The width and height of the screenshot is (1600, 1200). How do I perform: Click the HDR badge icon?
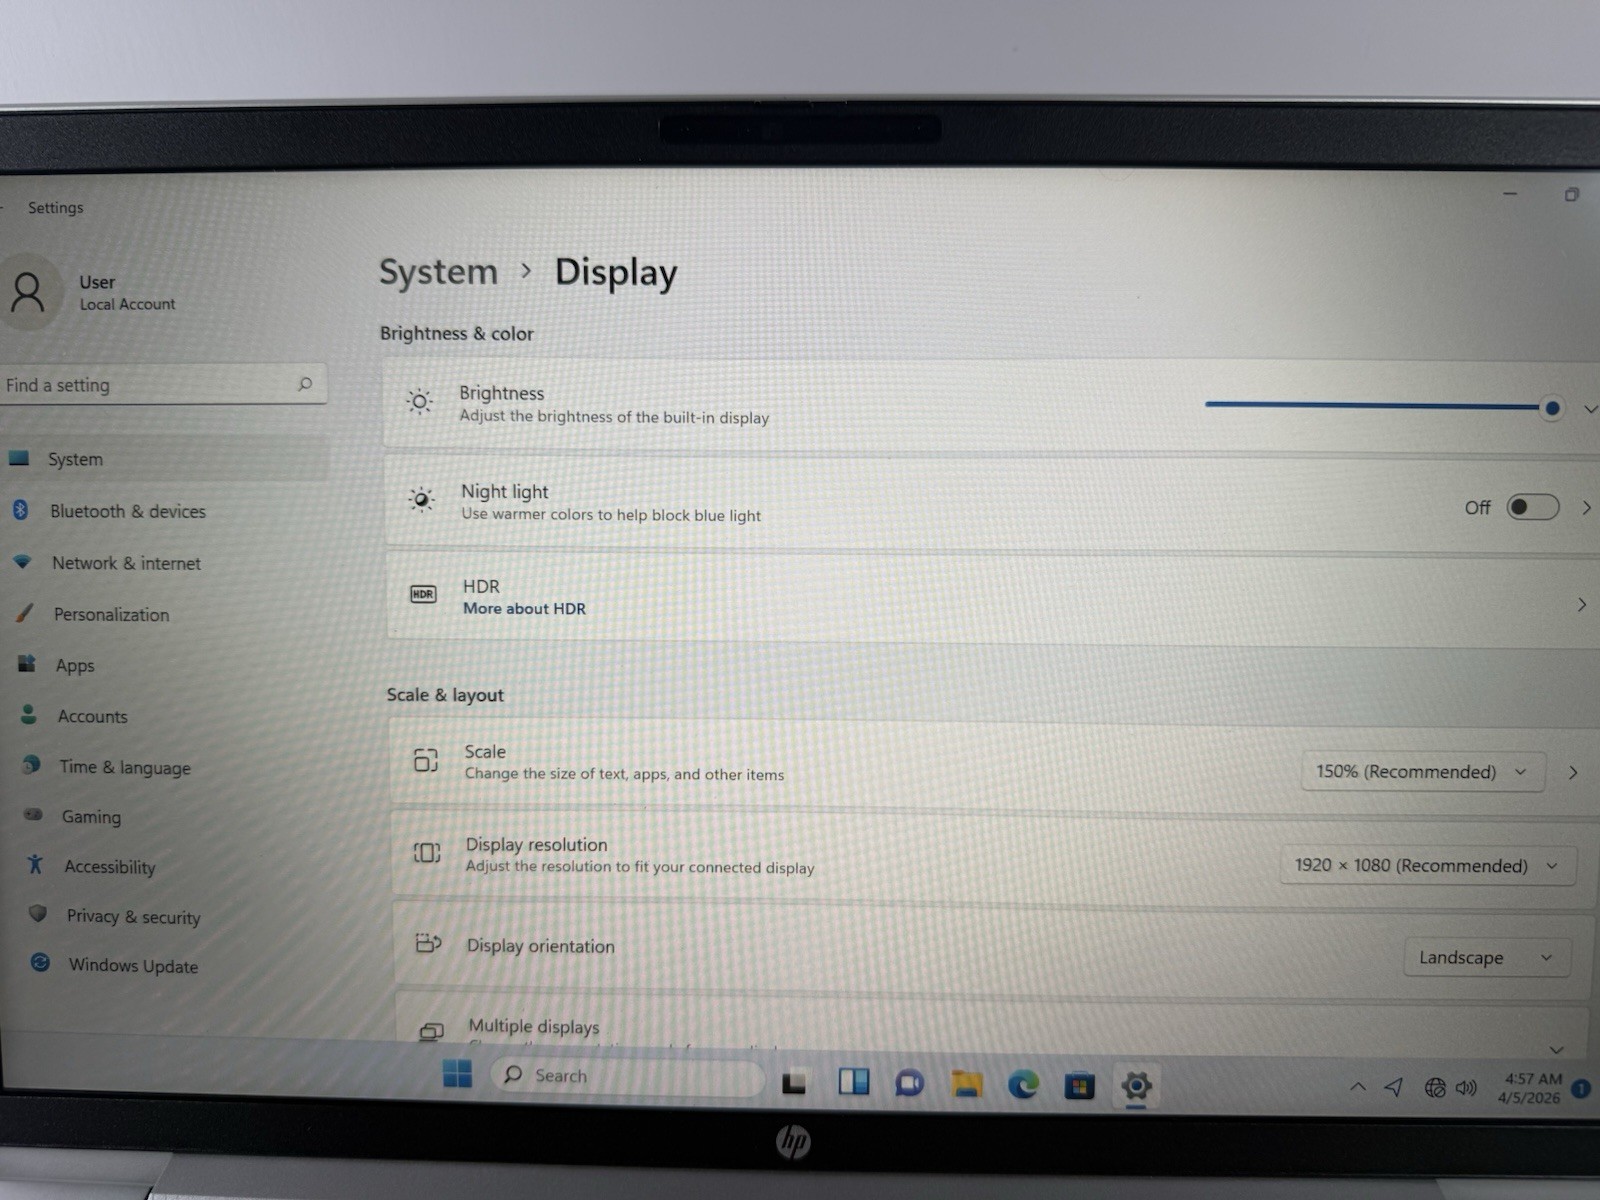point(423,594)
